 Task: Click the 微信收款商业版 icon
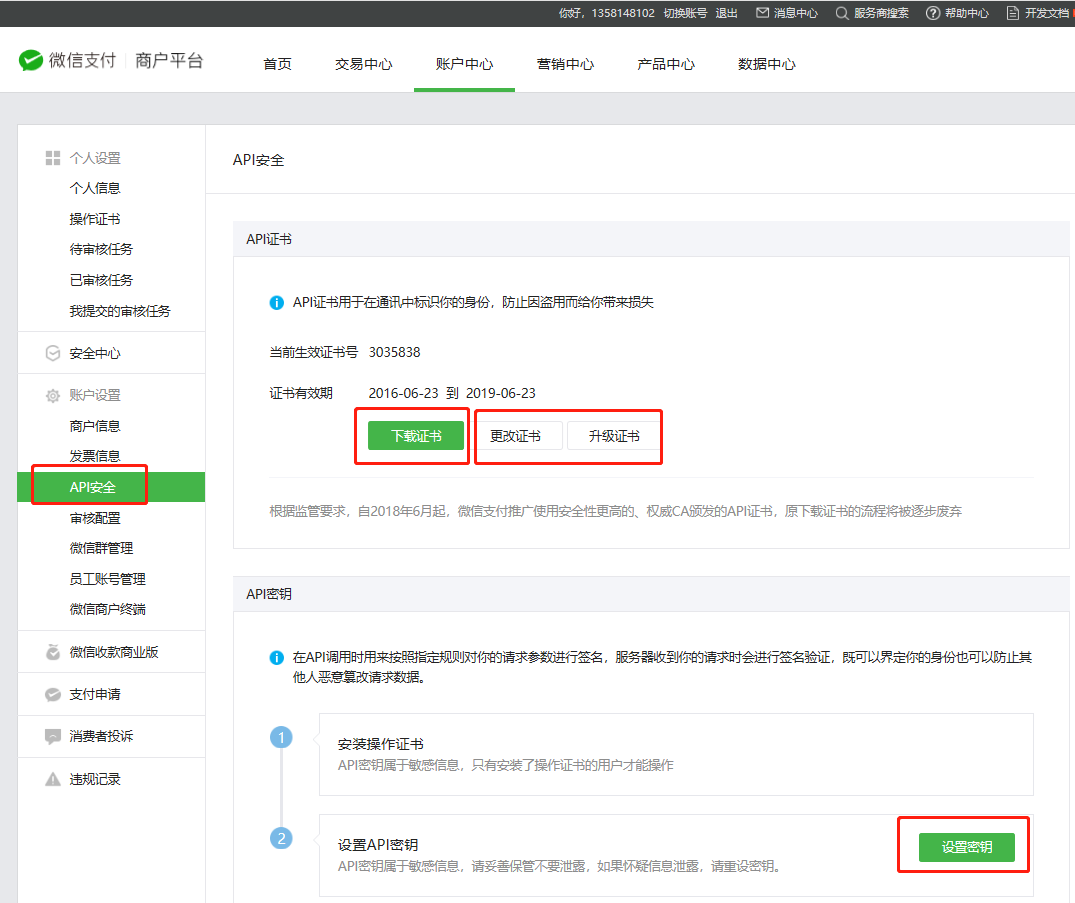tap(53, 652)
